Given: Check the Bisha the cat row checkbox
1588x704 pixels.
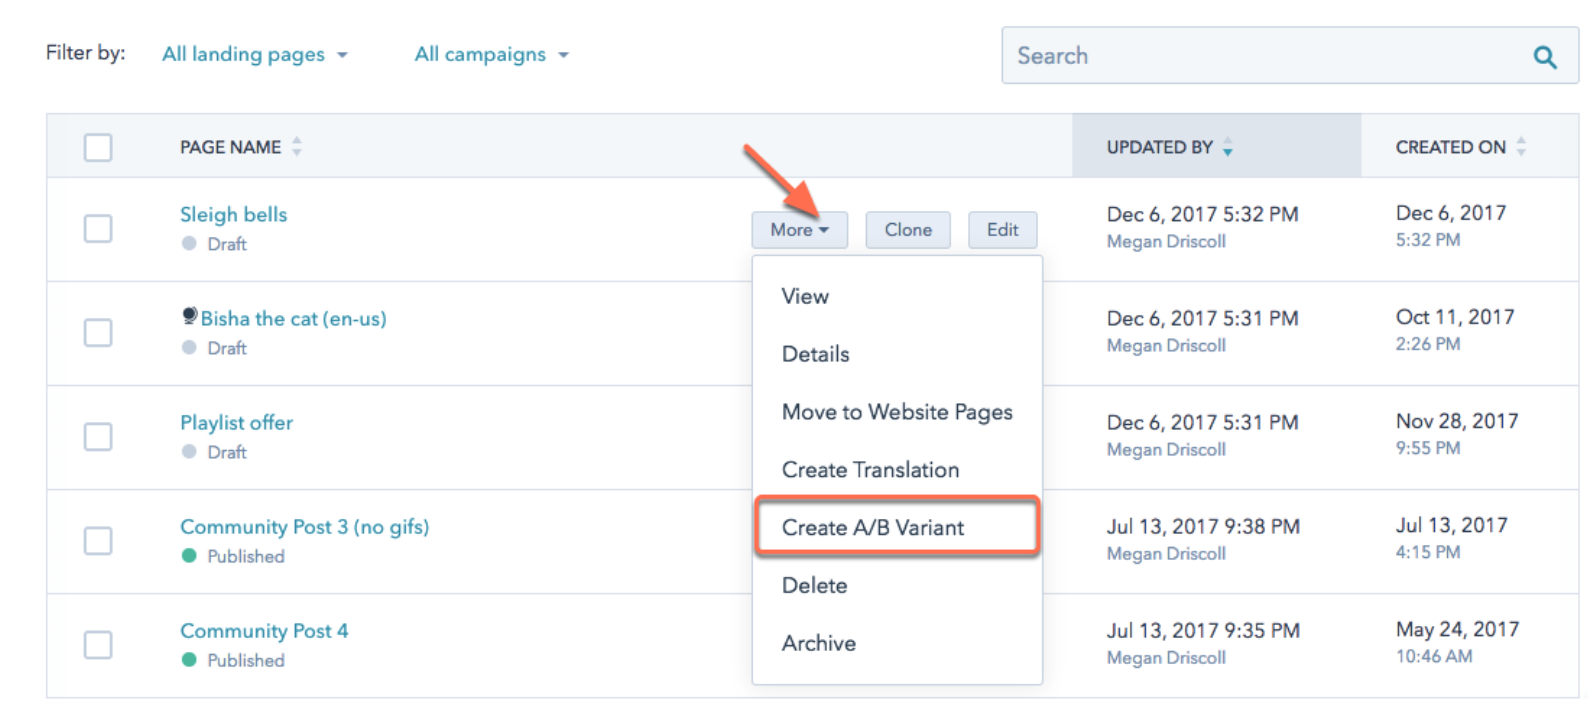Looking at the screenshot, I should (x=98, y=333).
